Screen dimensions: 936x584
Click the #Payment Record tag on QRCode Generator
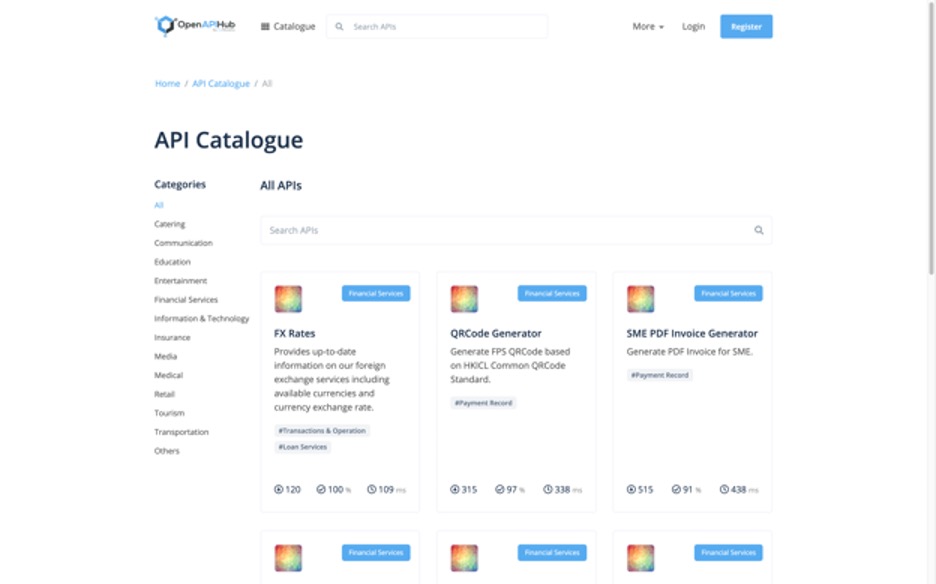click(x=484, y=403)
